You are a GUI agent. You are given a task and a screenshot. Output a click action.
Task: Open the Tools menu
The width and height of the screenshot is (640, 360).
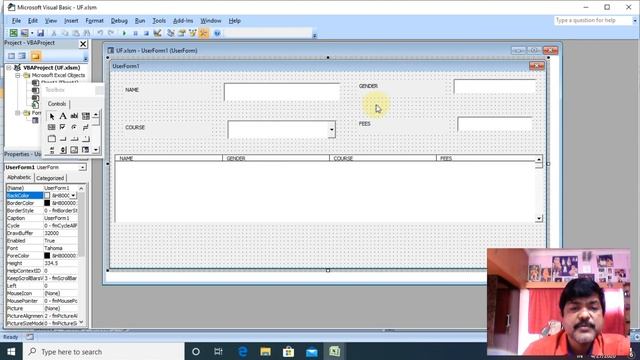(159, 20)
